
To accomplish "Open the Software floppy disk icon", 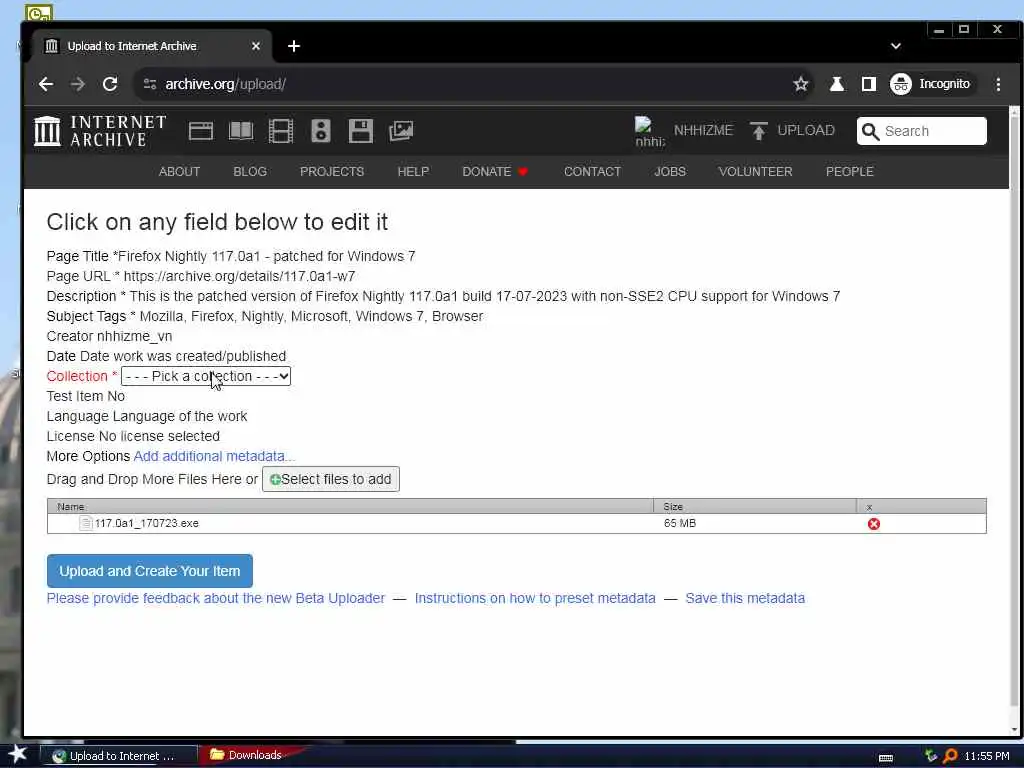I will (x=360, y=131).
